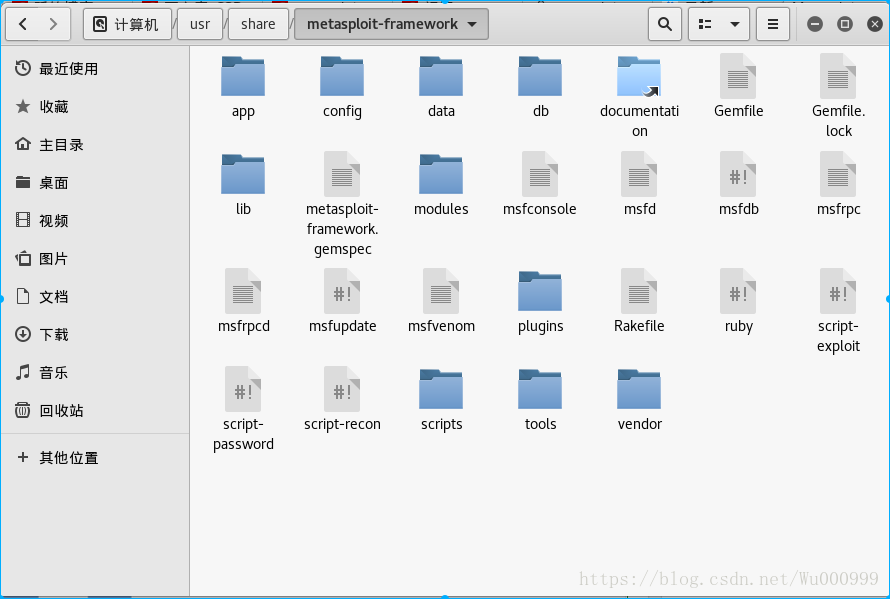
Task: Open 回收站 trash in sidebar
Action: pyautogui.click(x=95, y=410)
